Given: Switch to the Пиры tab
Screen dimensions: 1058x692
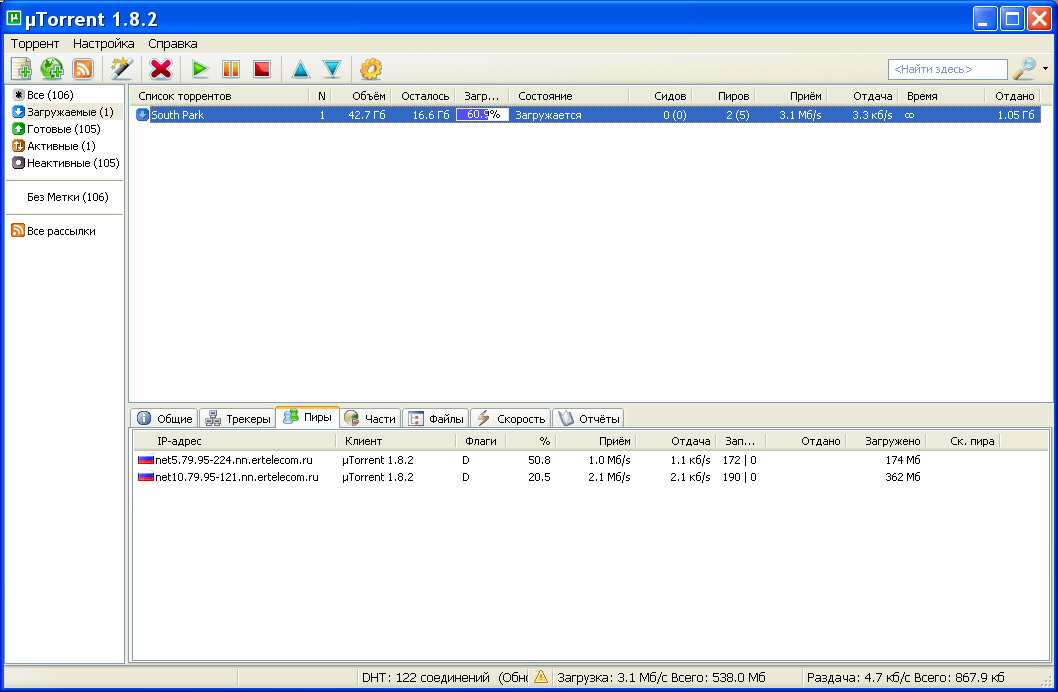Looking at the screenshot, I should pyautogui.click(x=307, y=417).
